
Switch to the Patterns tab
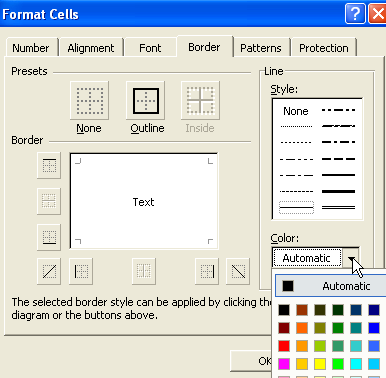261,48
